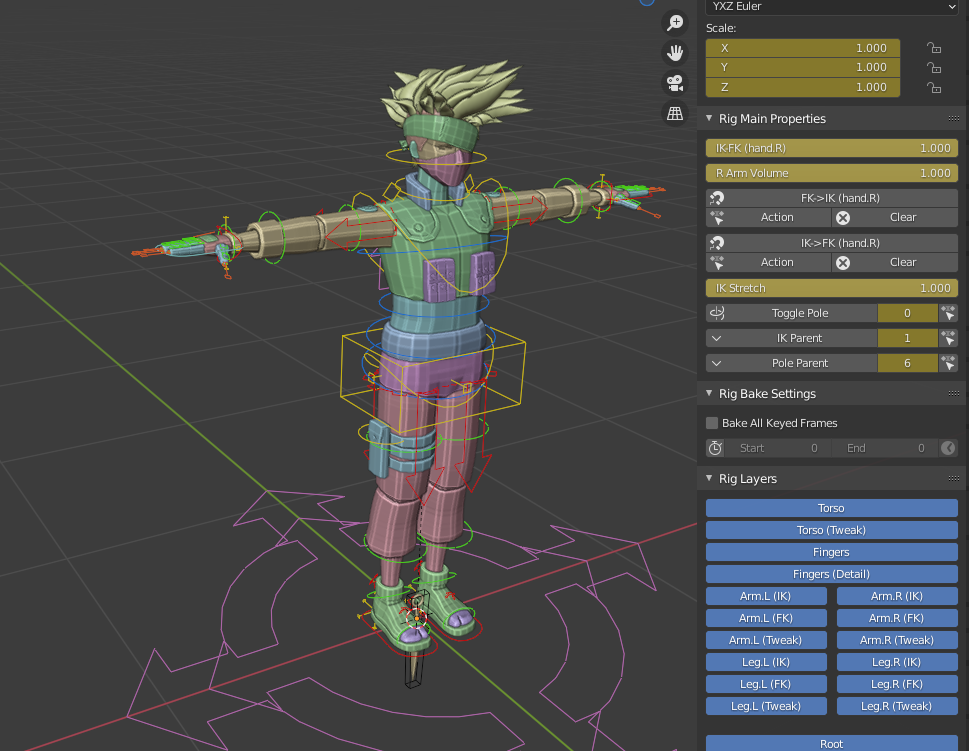Select the Fingers (Detail) layer
The image size is (969, 751).
[x=830, y=573]
